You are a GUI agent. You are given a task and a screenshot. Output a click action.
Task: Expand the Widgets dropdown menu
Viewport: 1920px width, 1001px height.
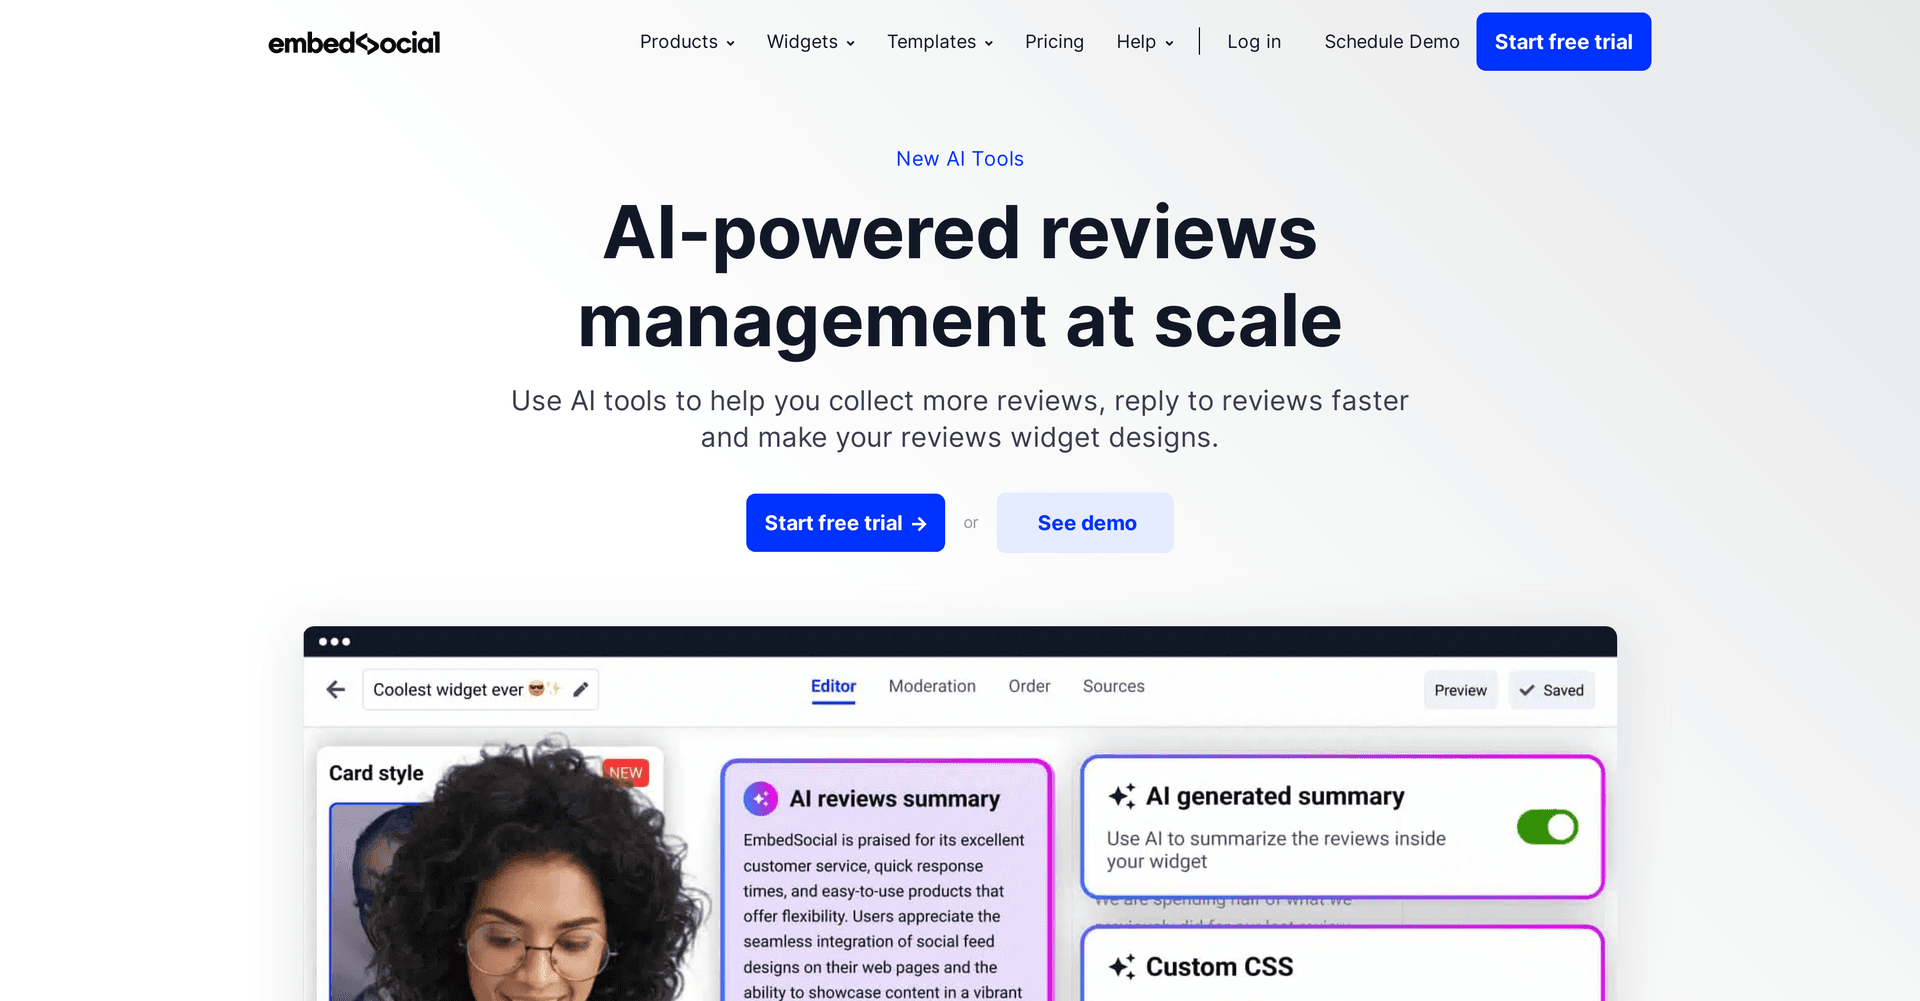coord(811,42)
